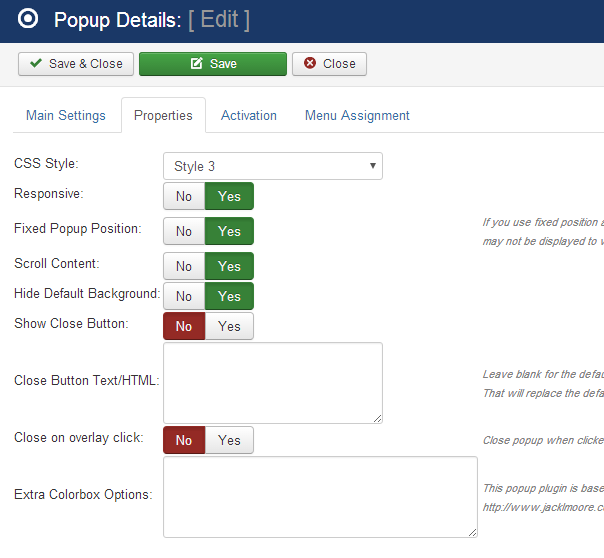
Task: Disable Scroll Content with No
Action: 184,266
